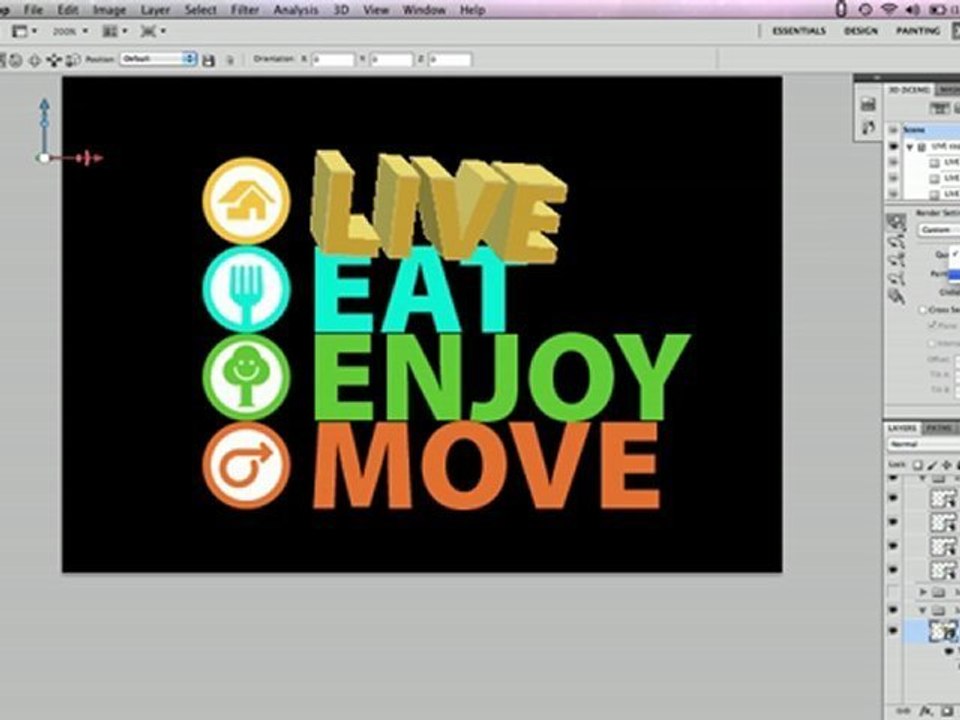960x720 pixels.
Task: Open the Arrange Documents dropdown
Action: tap(114, 31)
